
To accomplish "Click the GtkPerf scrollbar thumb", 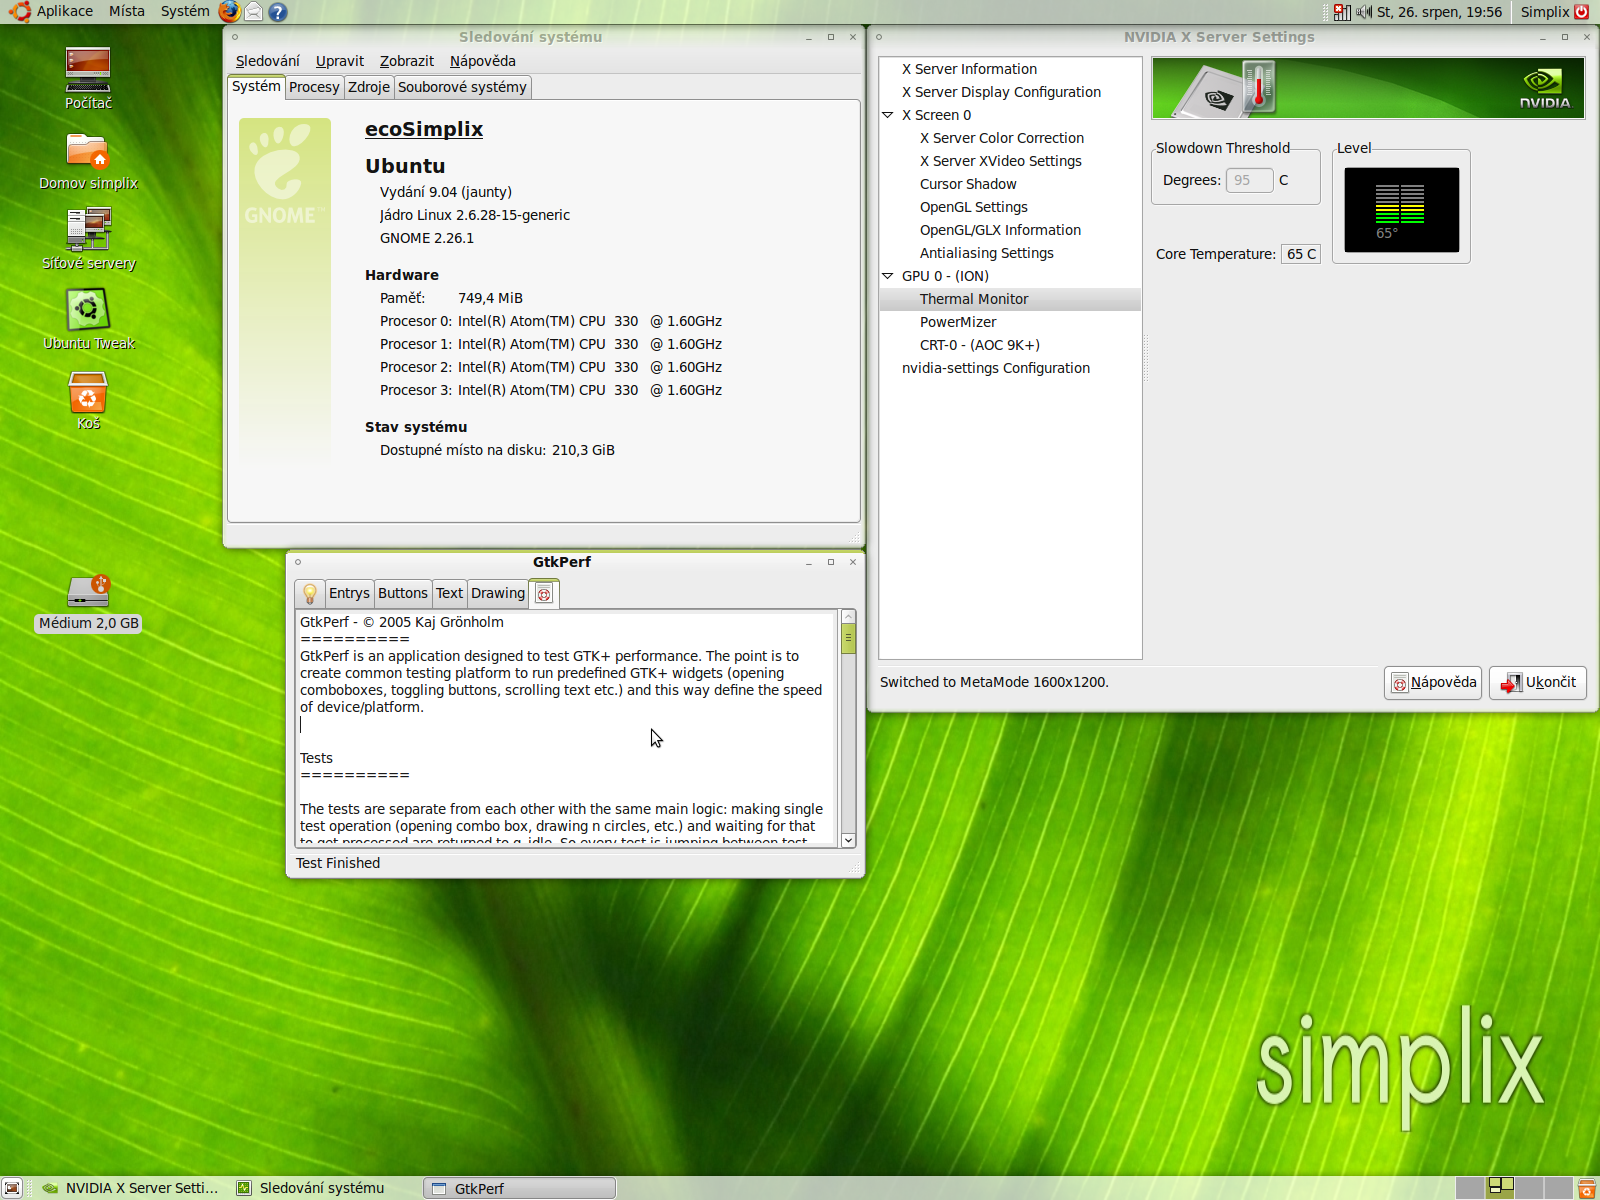I will coord(848,638).
